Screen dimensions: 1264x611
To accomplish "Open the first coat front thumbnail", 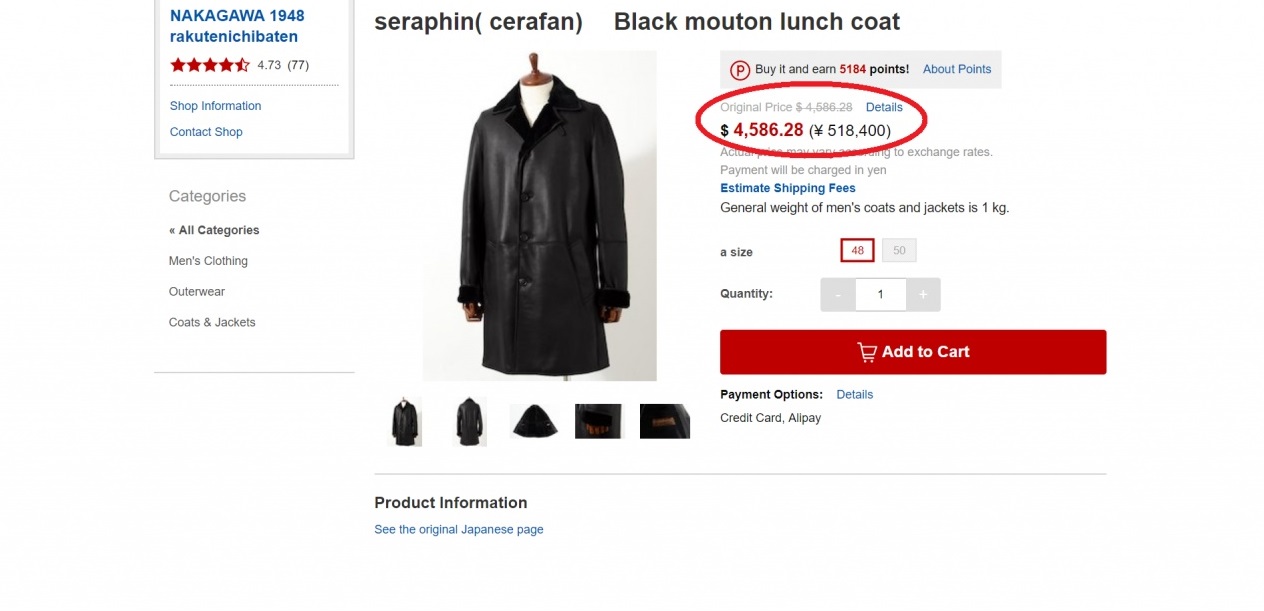I will click(x=405, y=421).
